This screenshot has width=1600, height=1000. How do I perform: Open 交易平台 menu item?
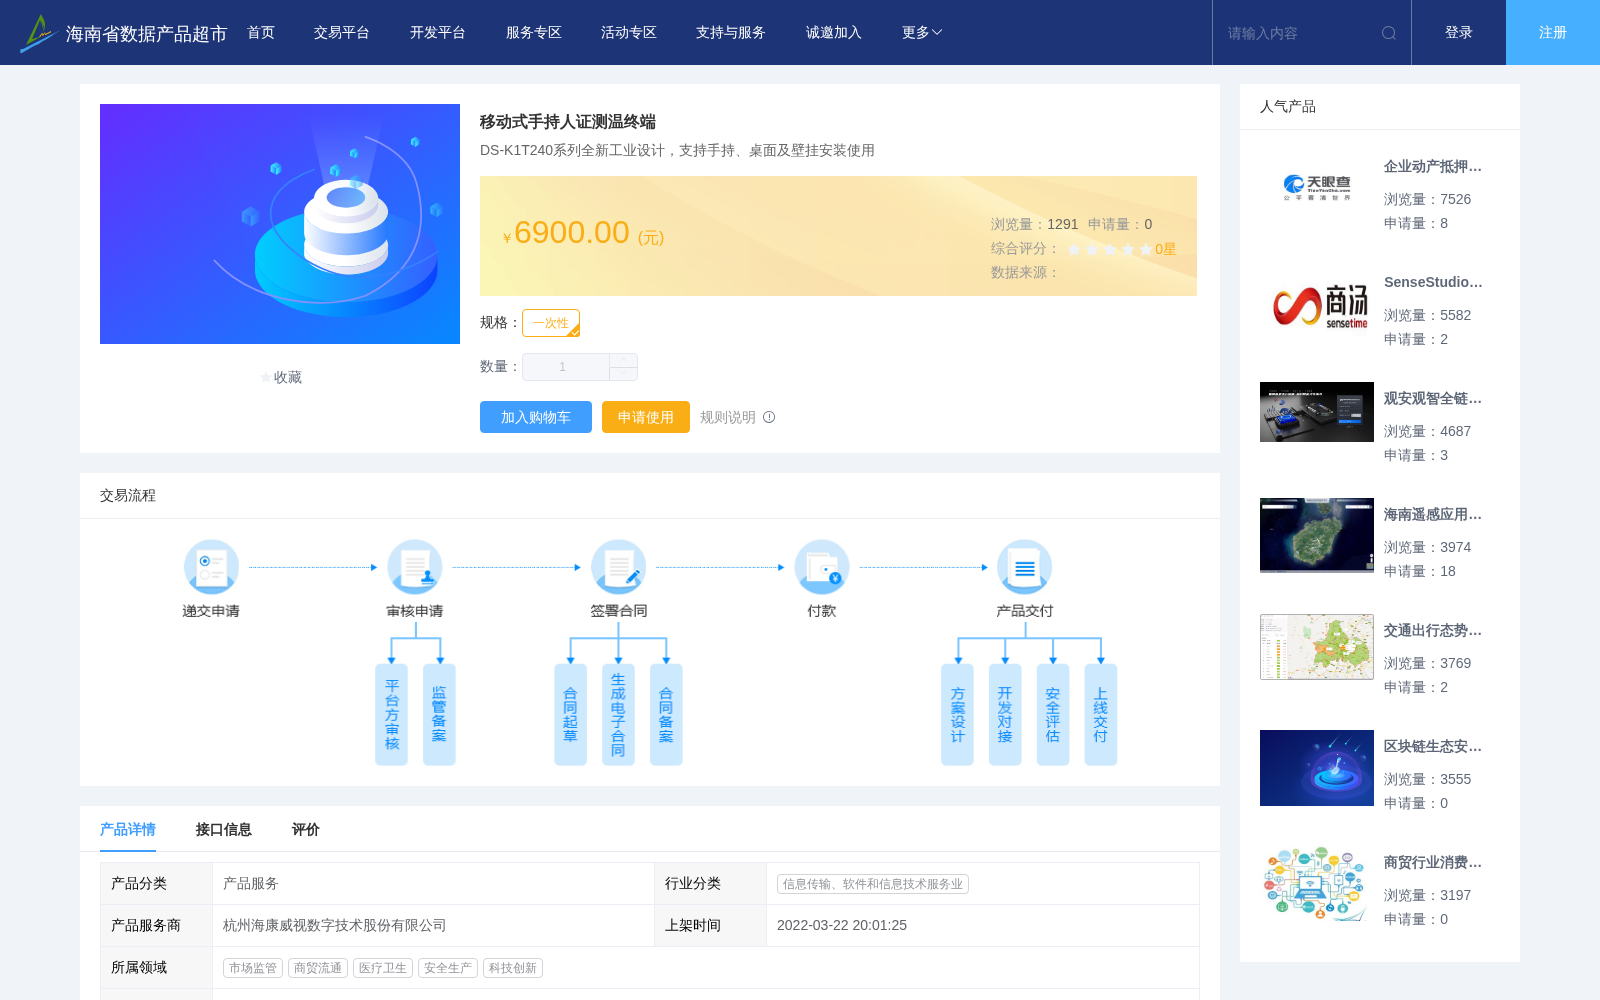tap(342, 33)
